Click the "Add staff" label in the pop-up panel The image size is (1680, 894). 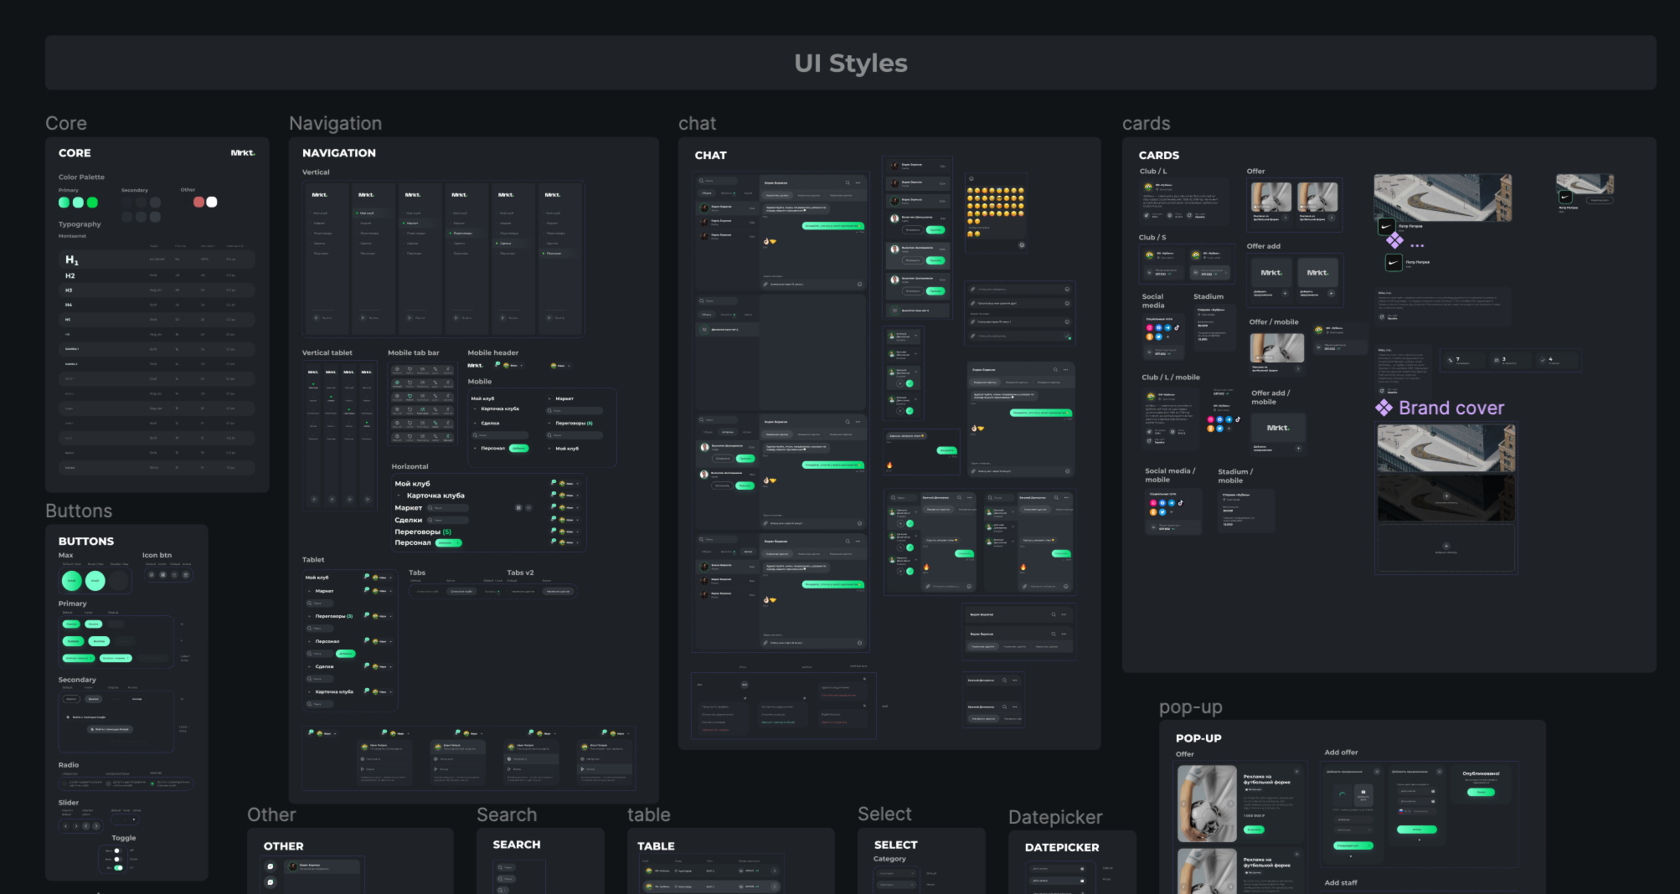click(1341, 883)
